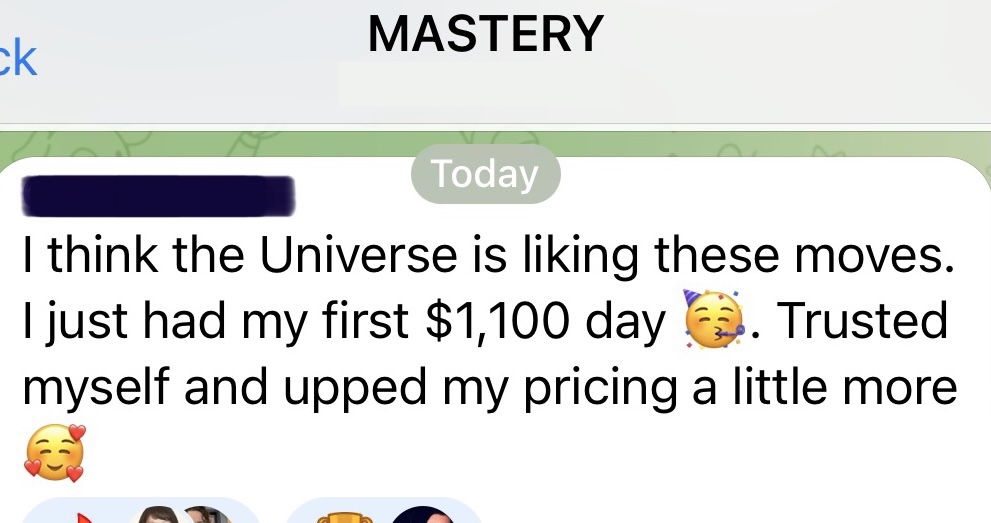The image size is (991, 523).
Task: Tap the trophy reaction emoji
Action: pos(343,517)
